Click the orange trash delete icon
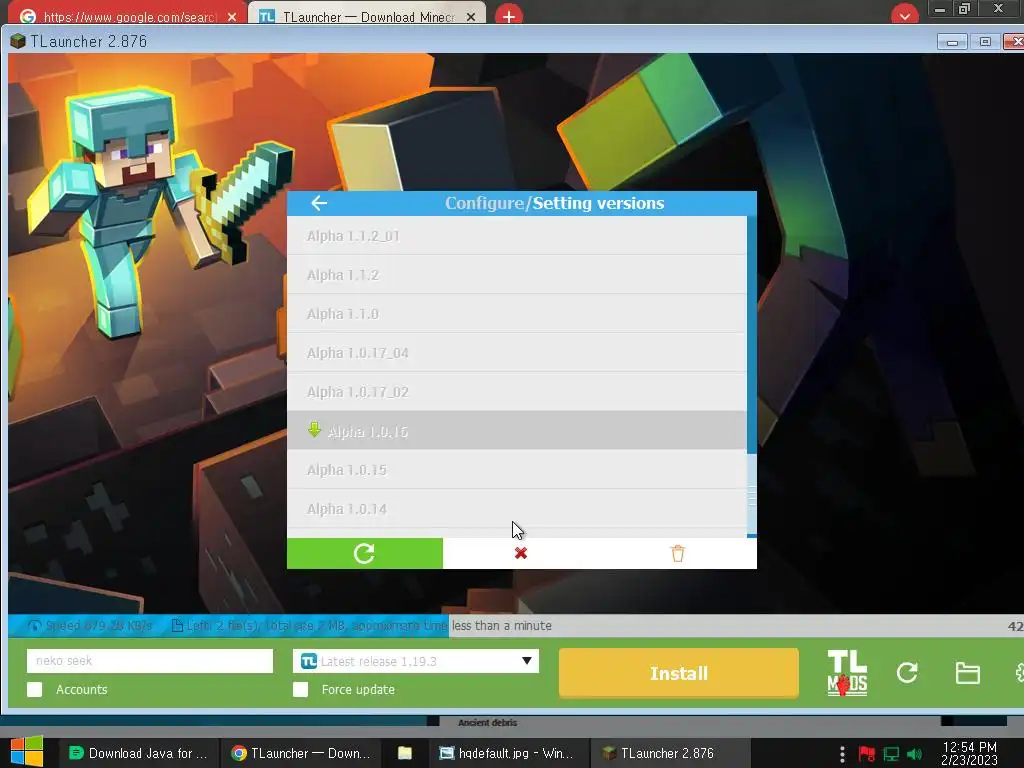Image resolution: width=1024 pixels, height=768 pixels. click(x=678, y=553)
